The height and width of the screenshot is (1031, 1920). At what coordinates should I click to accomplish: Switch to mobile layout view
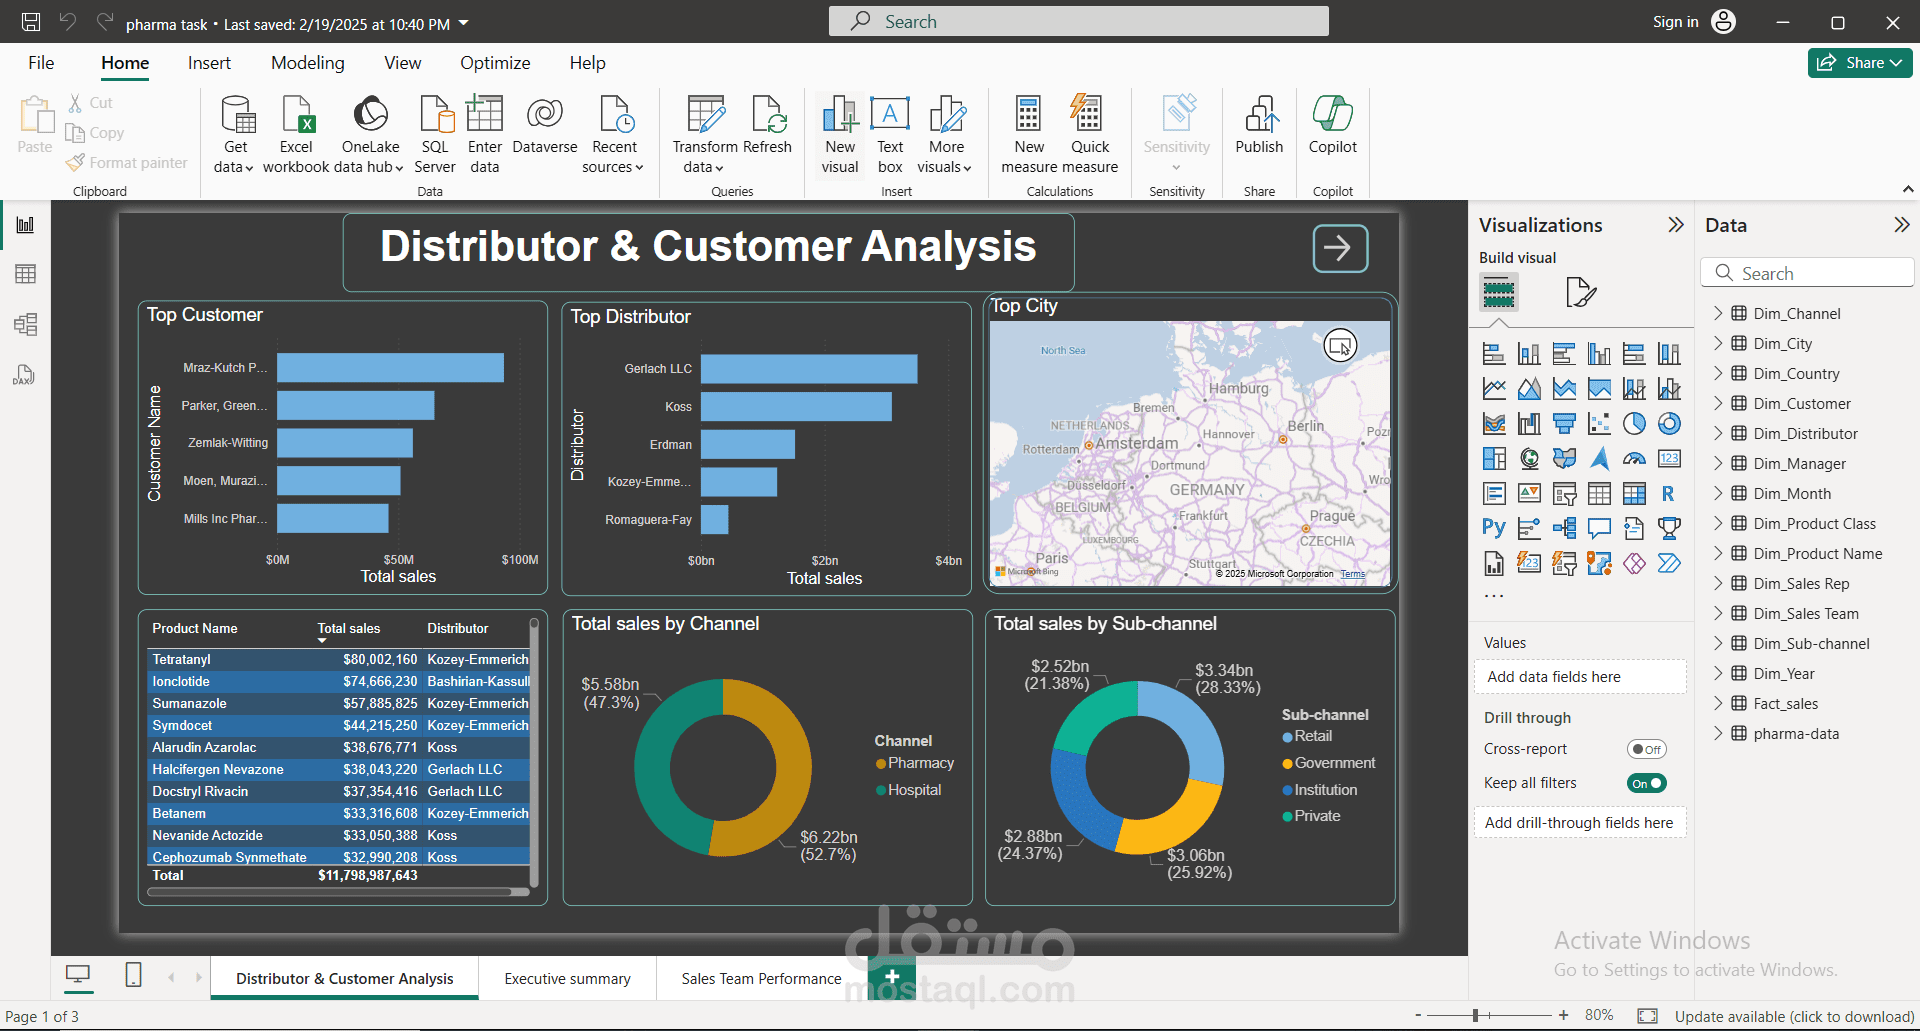pyautogui.click(x=133, y=975)
